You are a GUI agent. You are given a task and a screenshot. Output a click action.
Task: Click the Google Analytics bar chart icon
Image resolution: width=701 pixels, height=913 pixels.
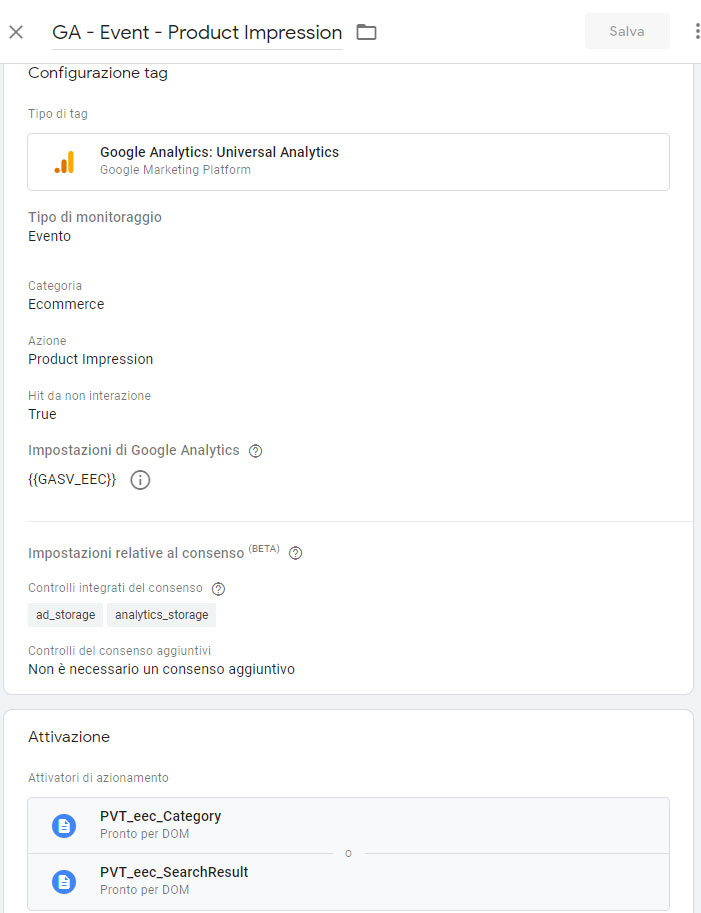[x=65, y=162]
